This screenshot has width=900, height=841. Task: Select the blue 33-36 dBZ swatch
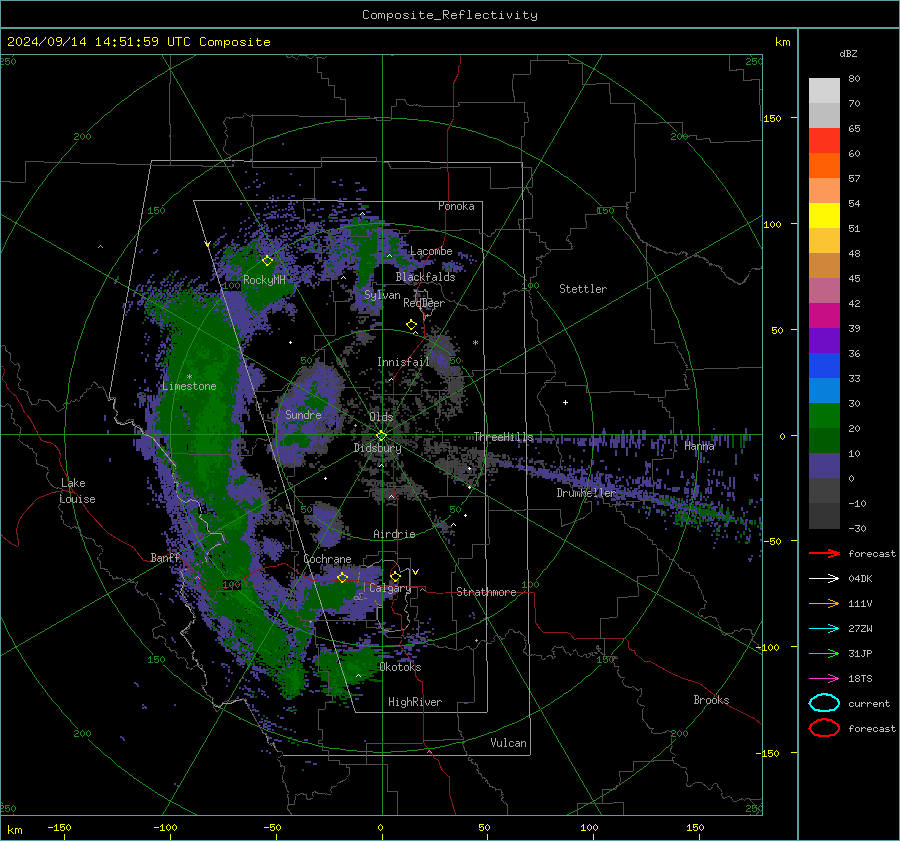(824, 366)
